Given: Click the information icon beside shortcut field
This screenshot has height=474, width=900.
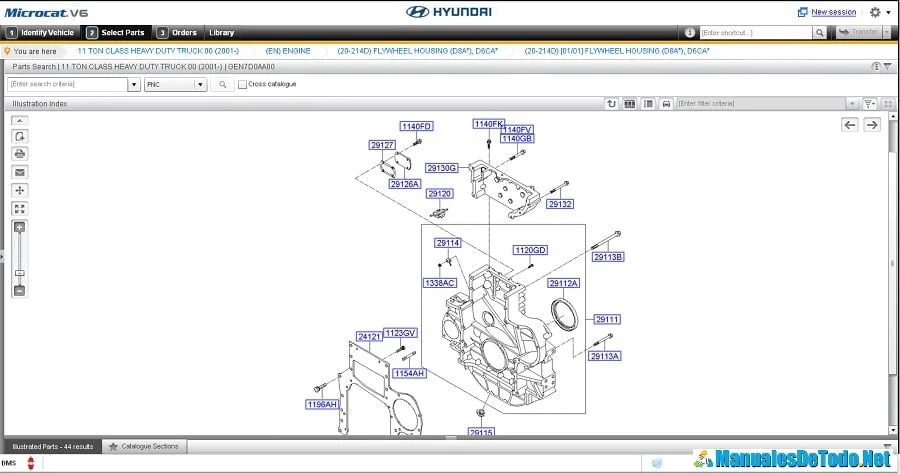Looking at the screenshot, I should 690,33.
